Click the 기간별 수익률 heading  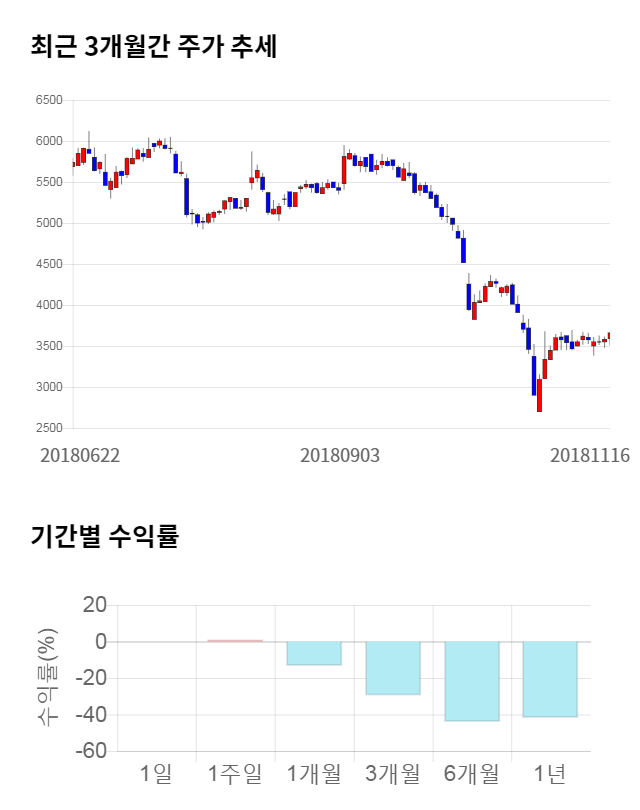(104, 536)
